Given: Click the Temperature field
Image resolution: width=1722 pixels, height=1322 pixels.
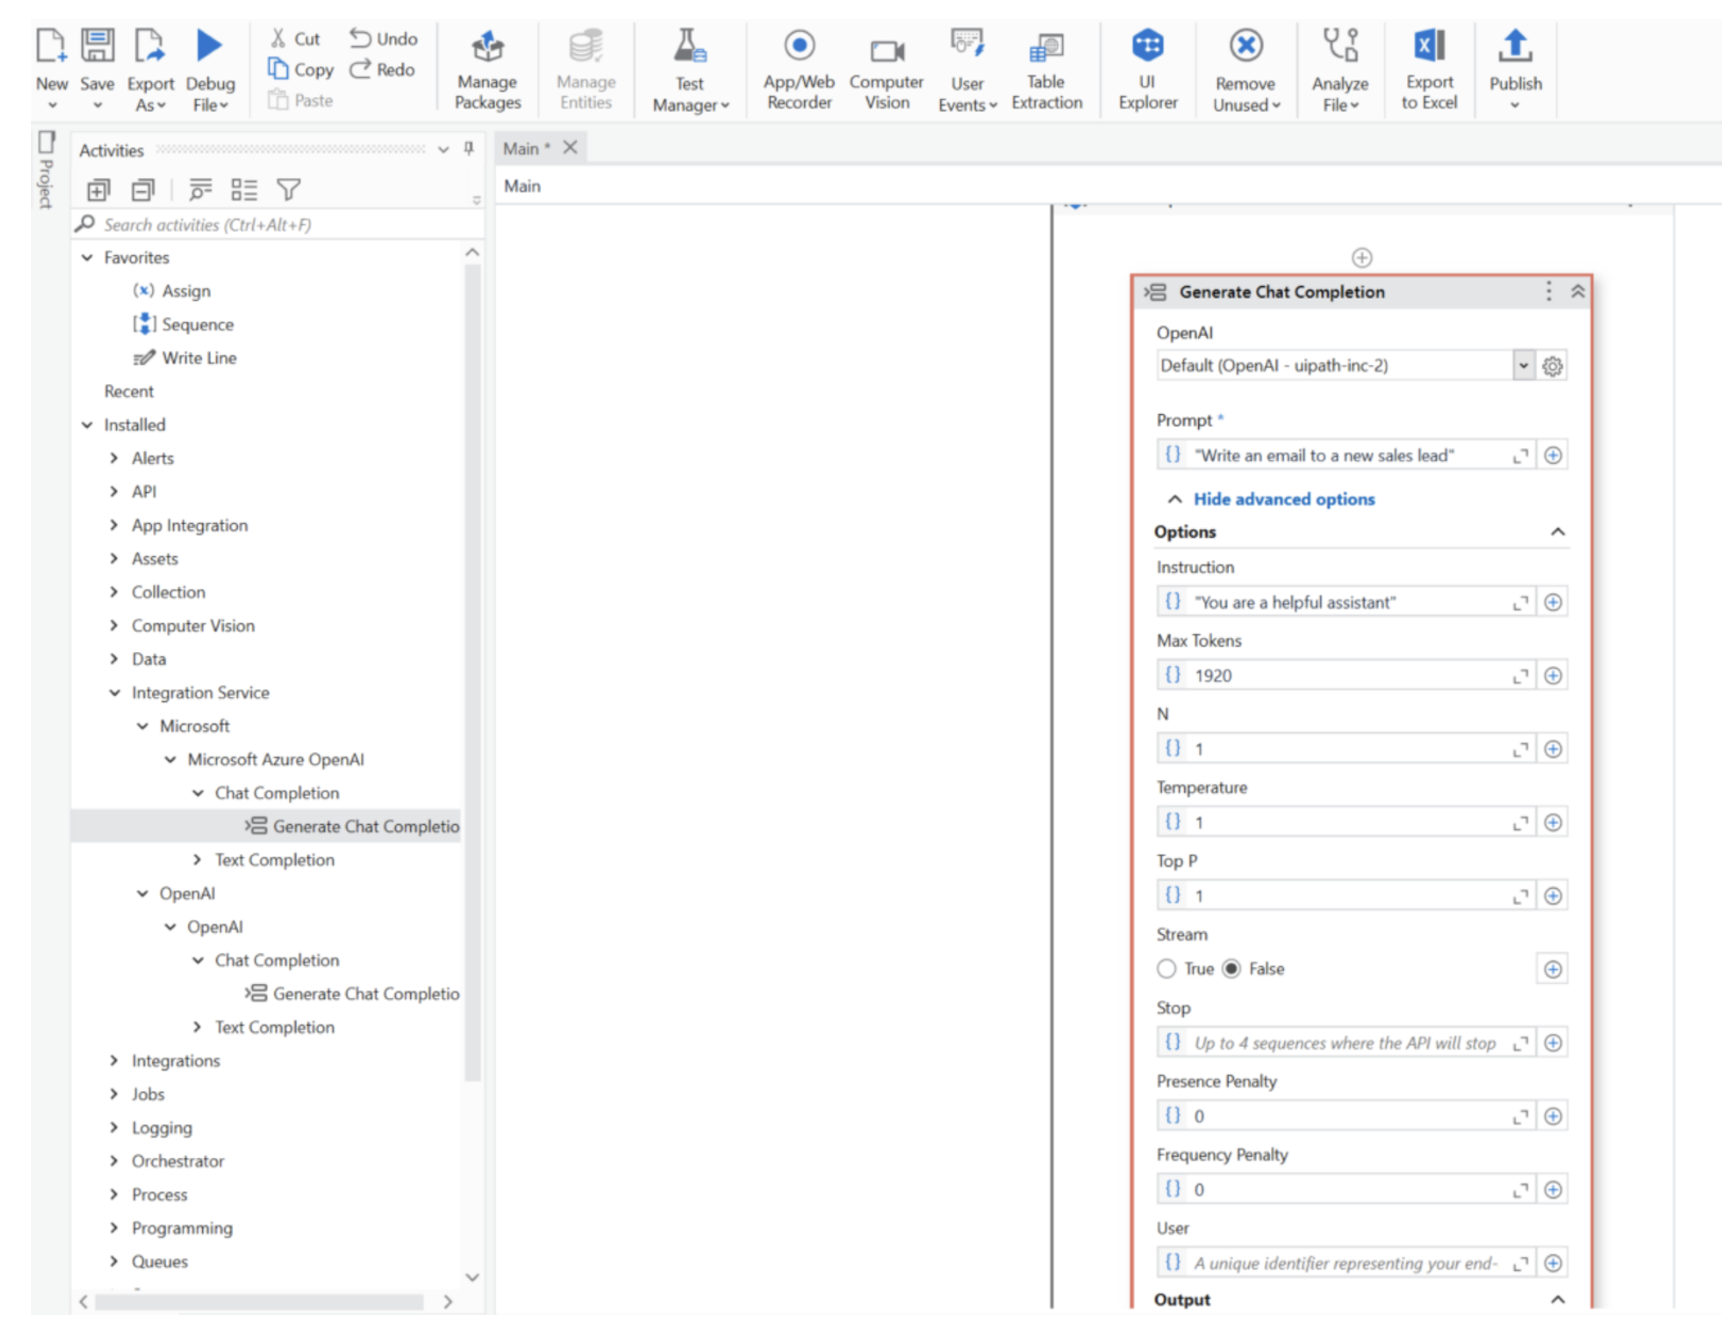Looking at the screenshot, I should [1345, 822].
